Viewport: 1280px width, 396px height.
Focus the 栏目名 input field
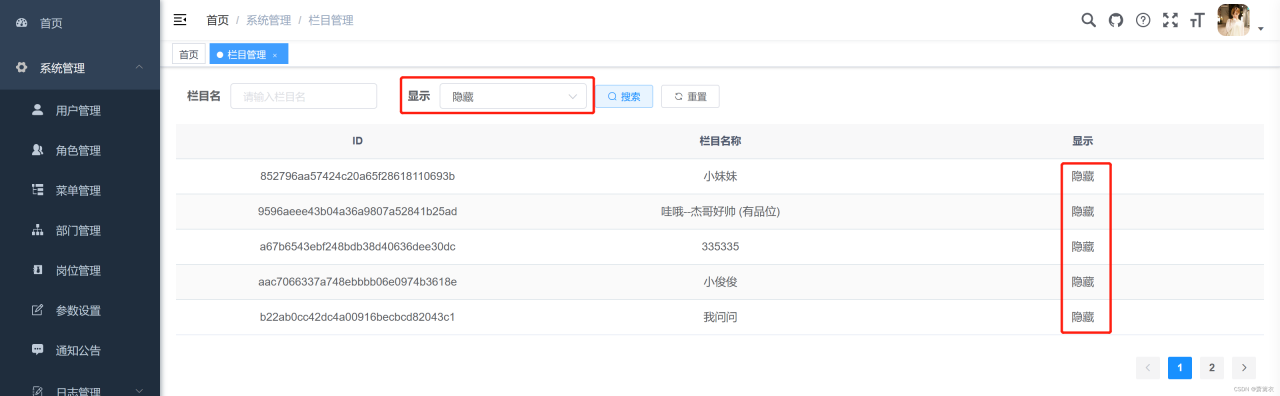304,96
